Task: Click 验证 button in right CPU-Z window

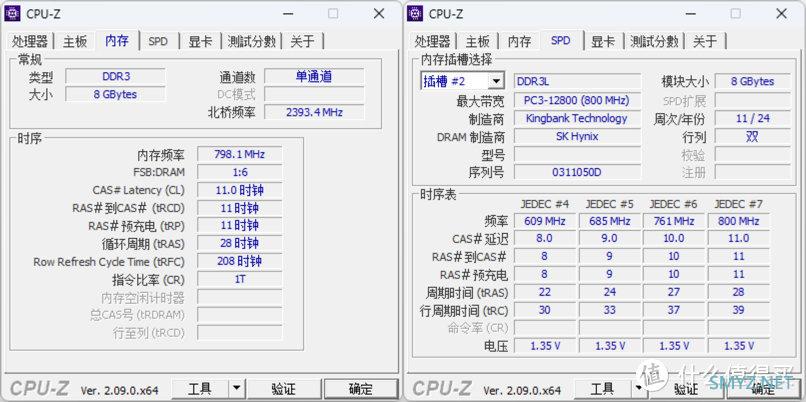Action: (686, 389)
